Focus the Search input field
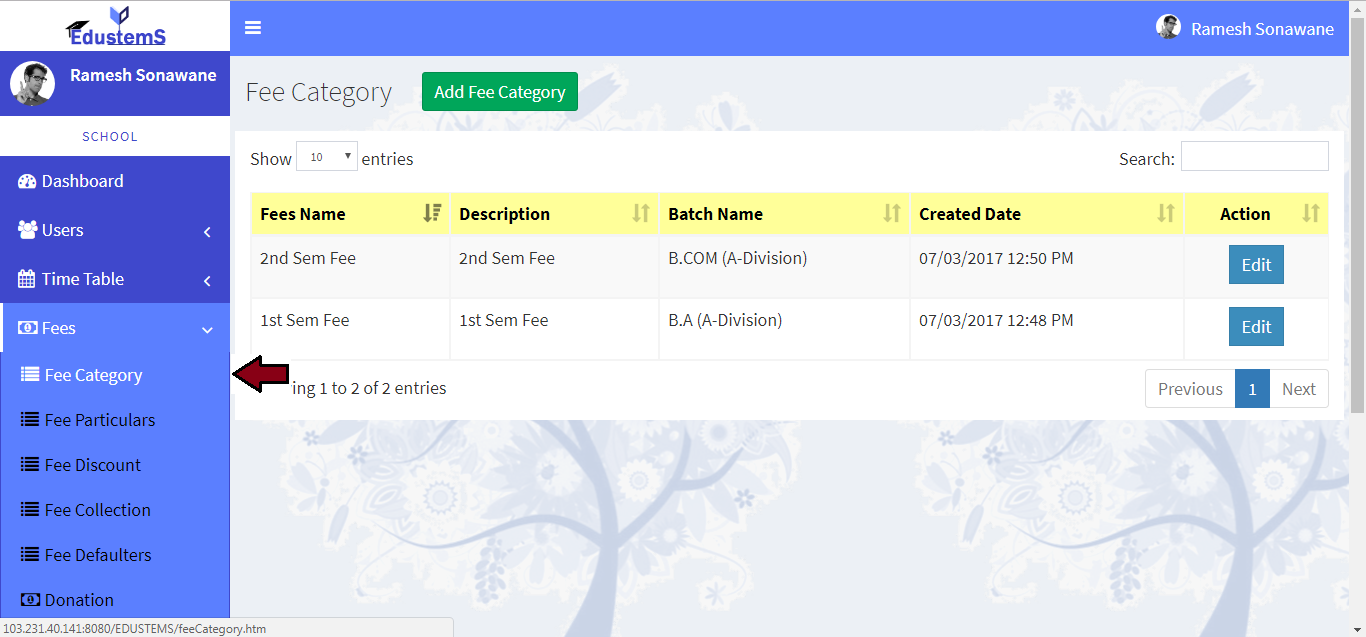Image resolution: width=1366 pixels, height=637 pixels. click(1254, 157)
